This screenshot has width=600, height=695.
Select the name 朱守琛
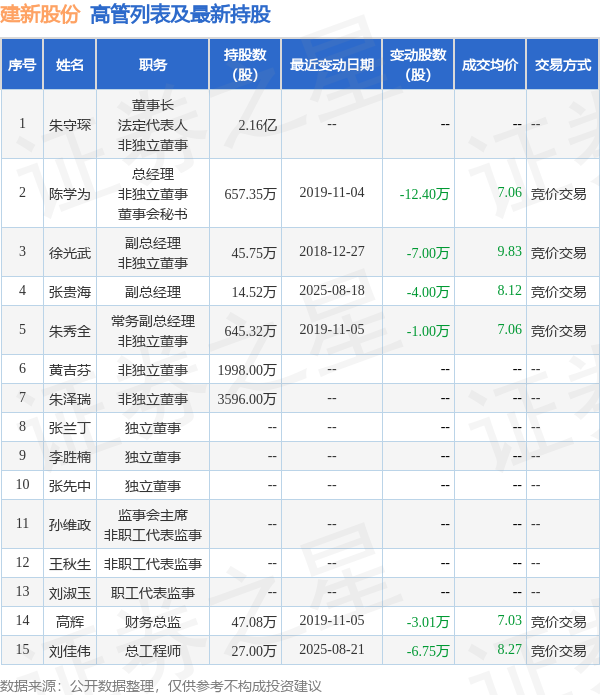coord(70,125)
